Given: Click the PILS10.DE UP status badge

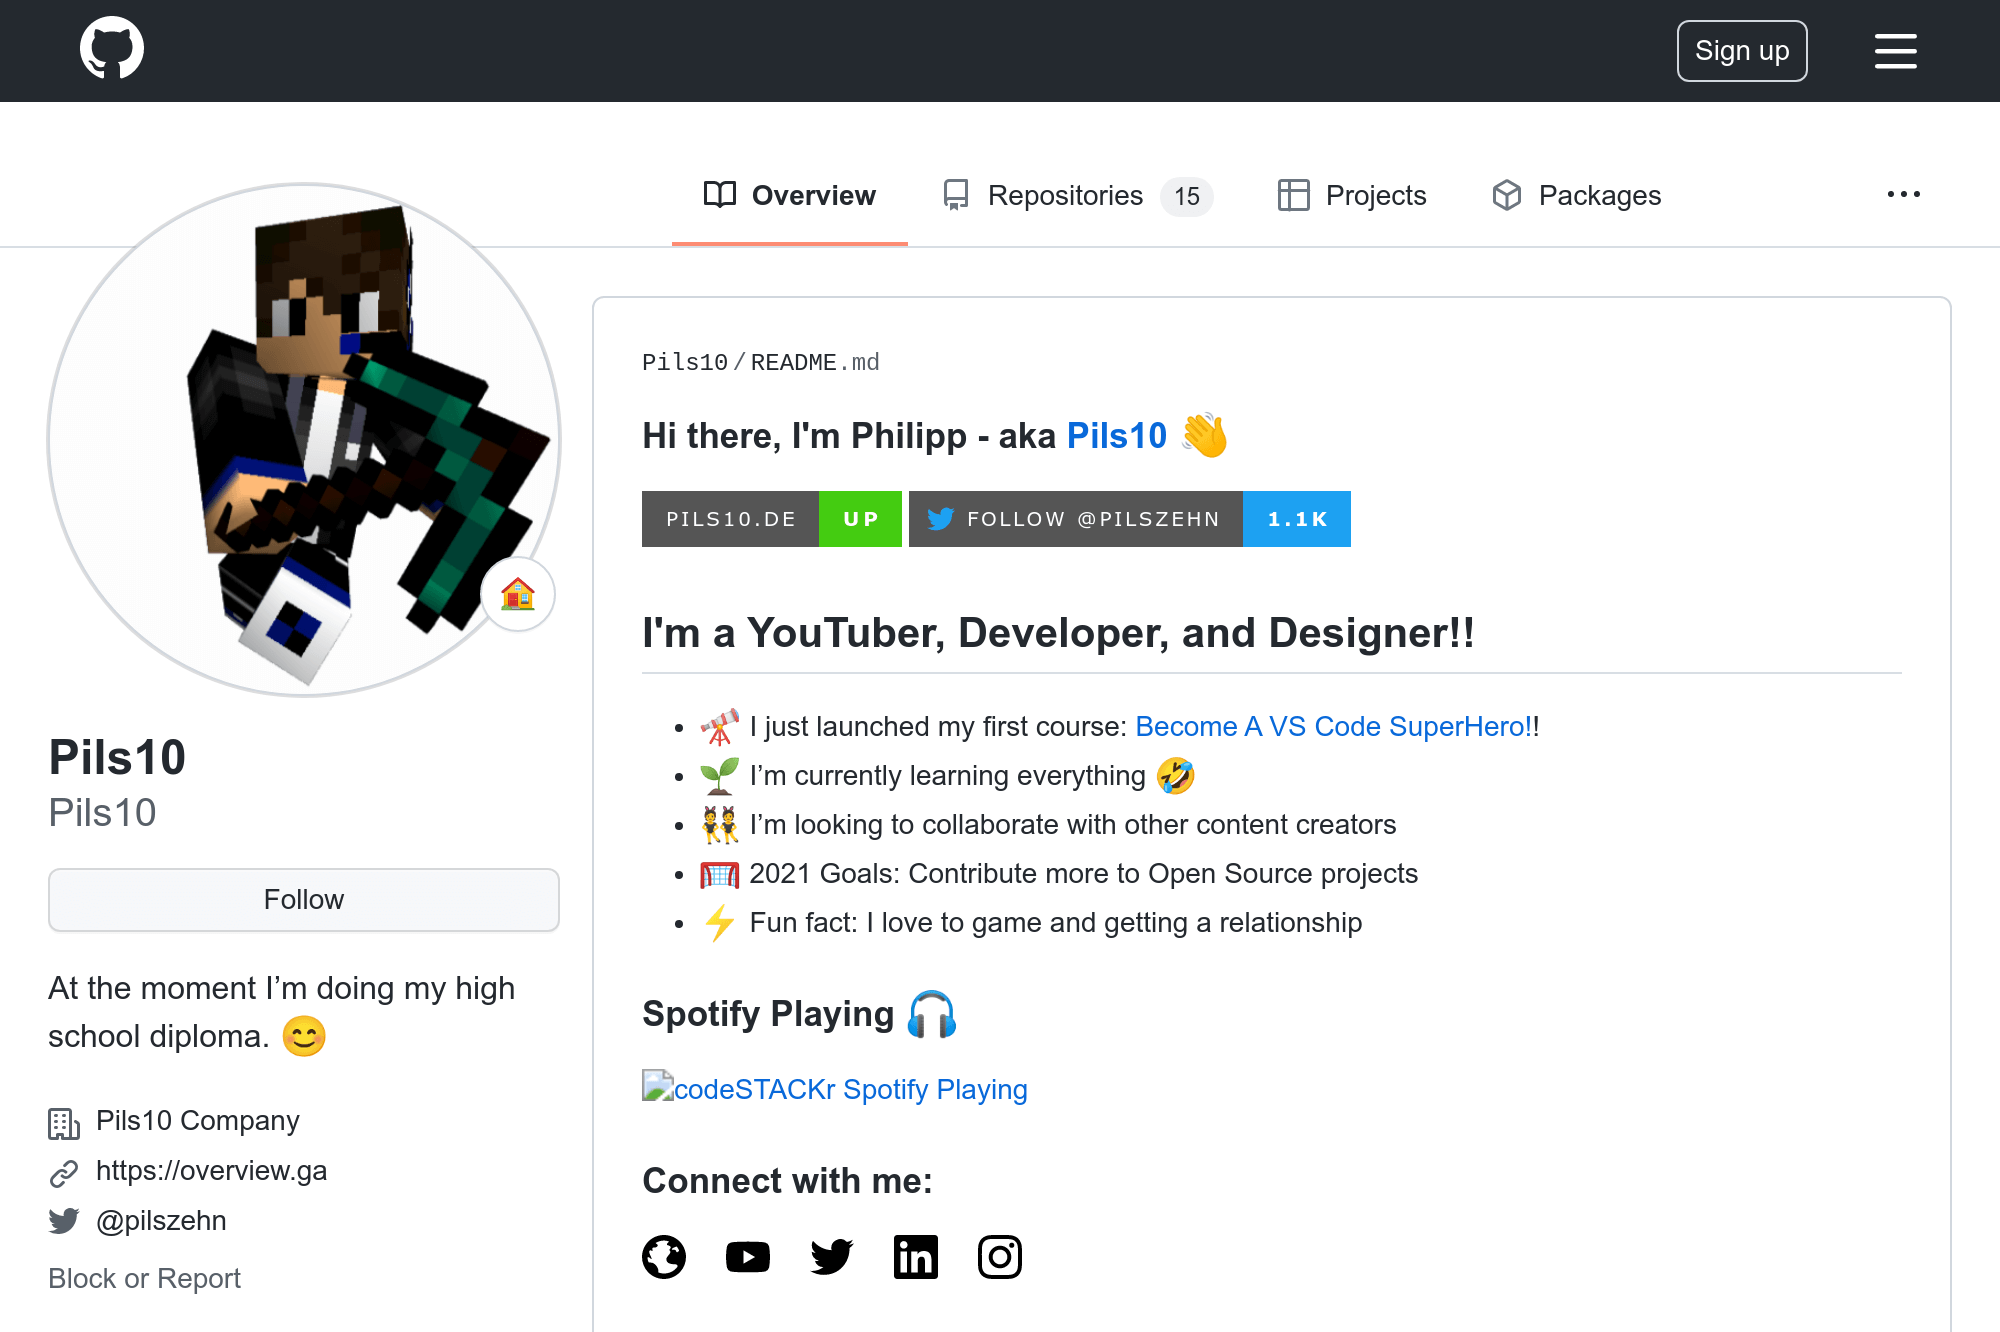Looking at the screenshot, I should pyautogui.click(x=771, y=519).
